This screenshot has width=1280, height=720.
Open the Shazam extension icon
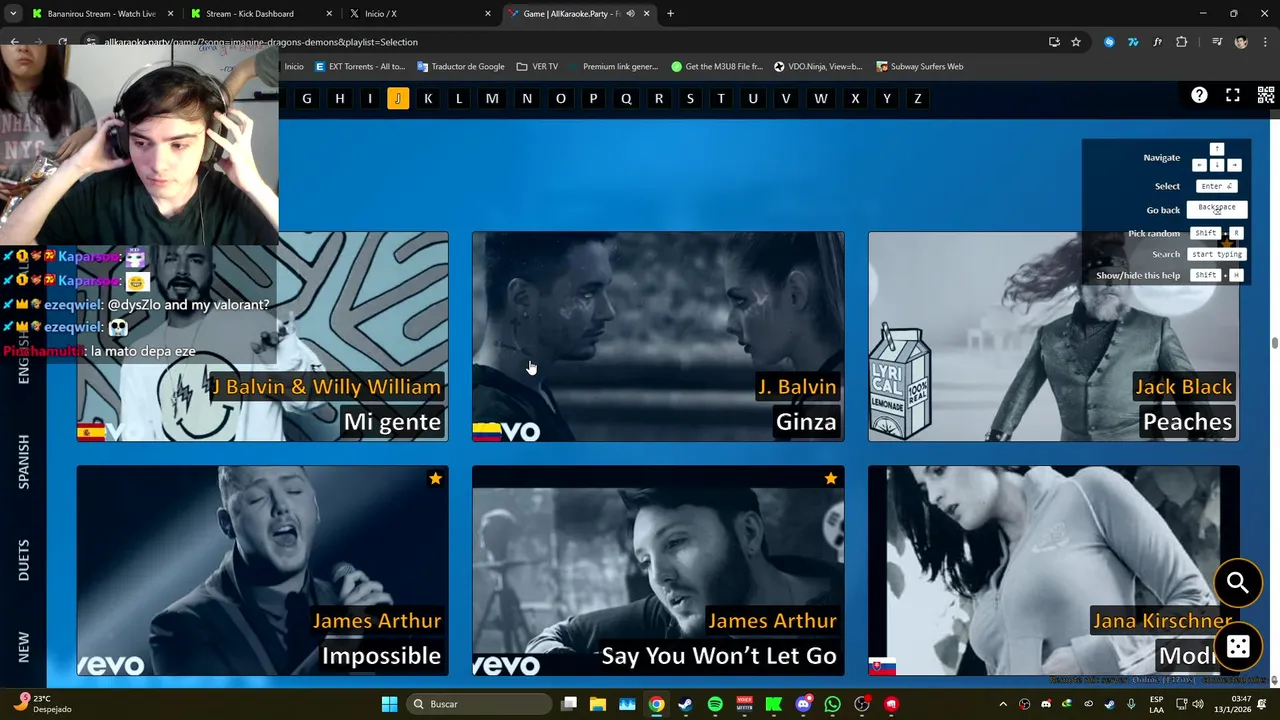point(1109,42)
